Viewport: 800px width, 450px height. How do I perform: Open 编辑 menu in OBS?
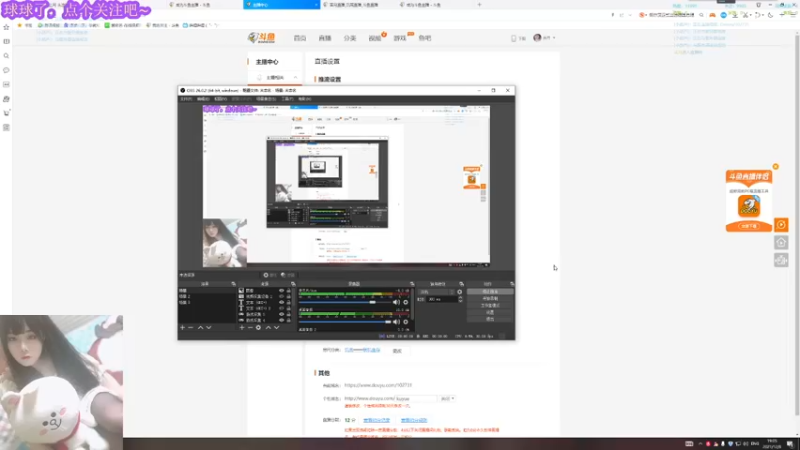(x=203, y=99)
